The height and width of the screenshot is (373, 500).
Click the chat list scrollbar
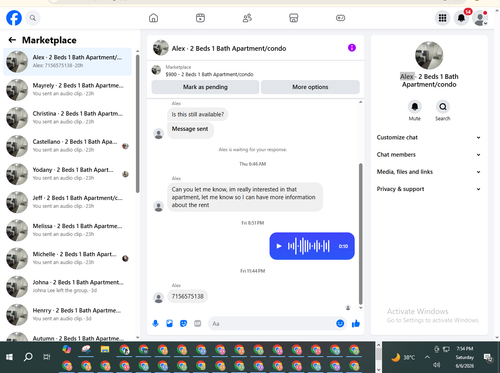(x=138, y=123)
